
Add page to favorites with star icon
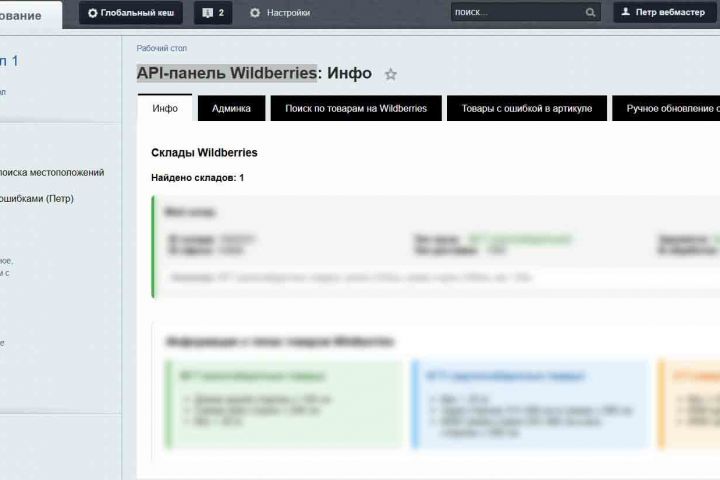coord(391,74)
